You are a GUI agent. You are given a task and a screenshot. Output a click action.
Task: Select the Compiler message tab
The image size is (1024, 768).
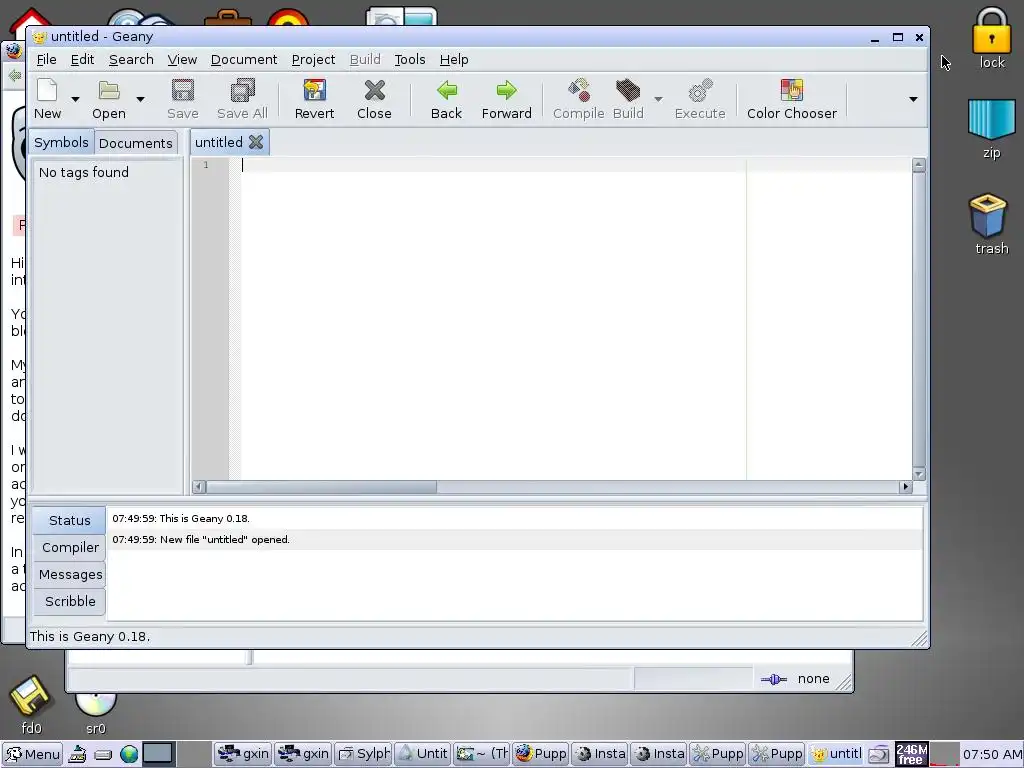coord(70,547)
